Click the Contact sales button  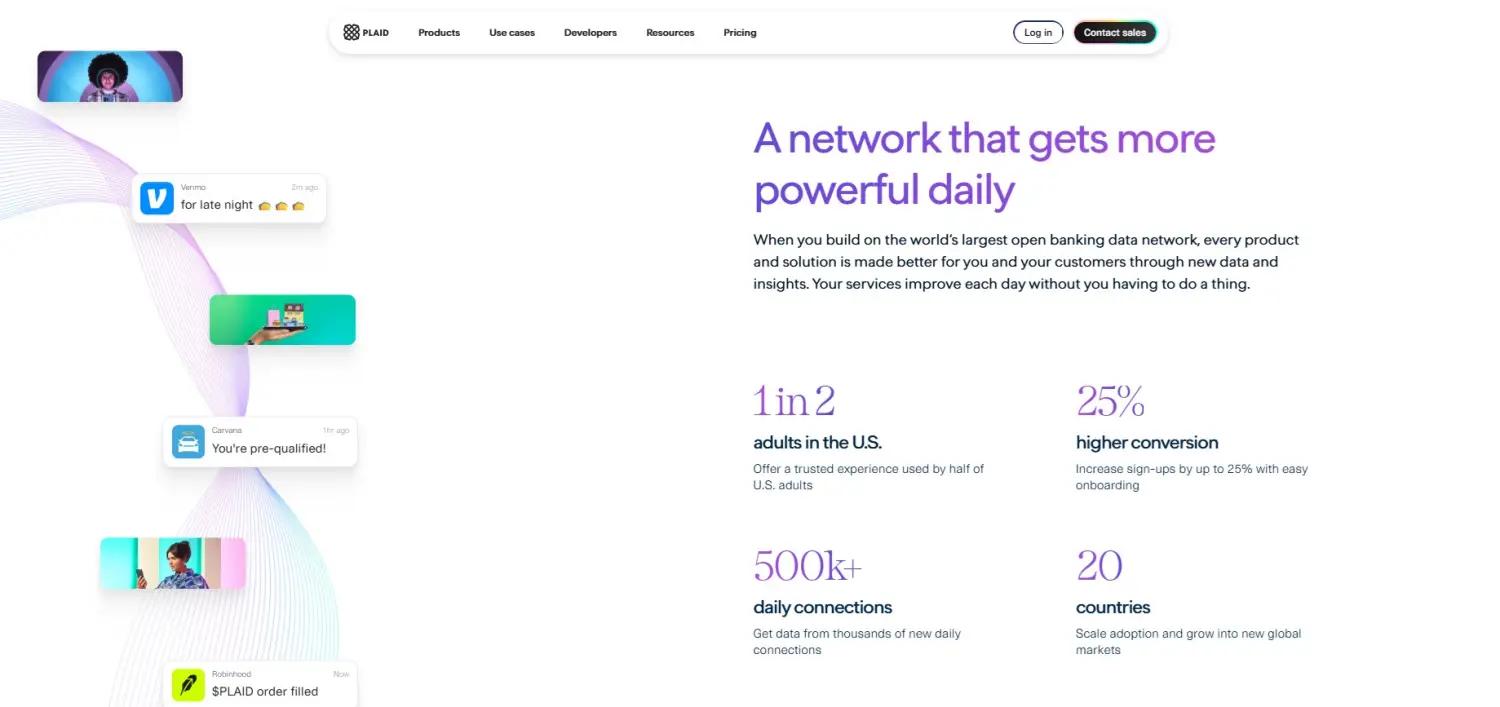[1115, 33]
